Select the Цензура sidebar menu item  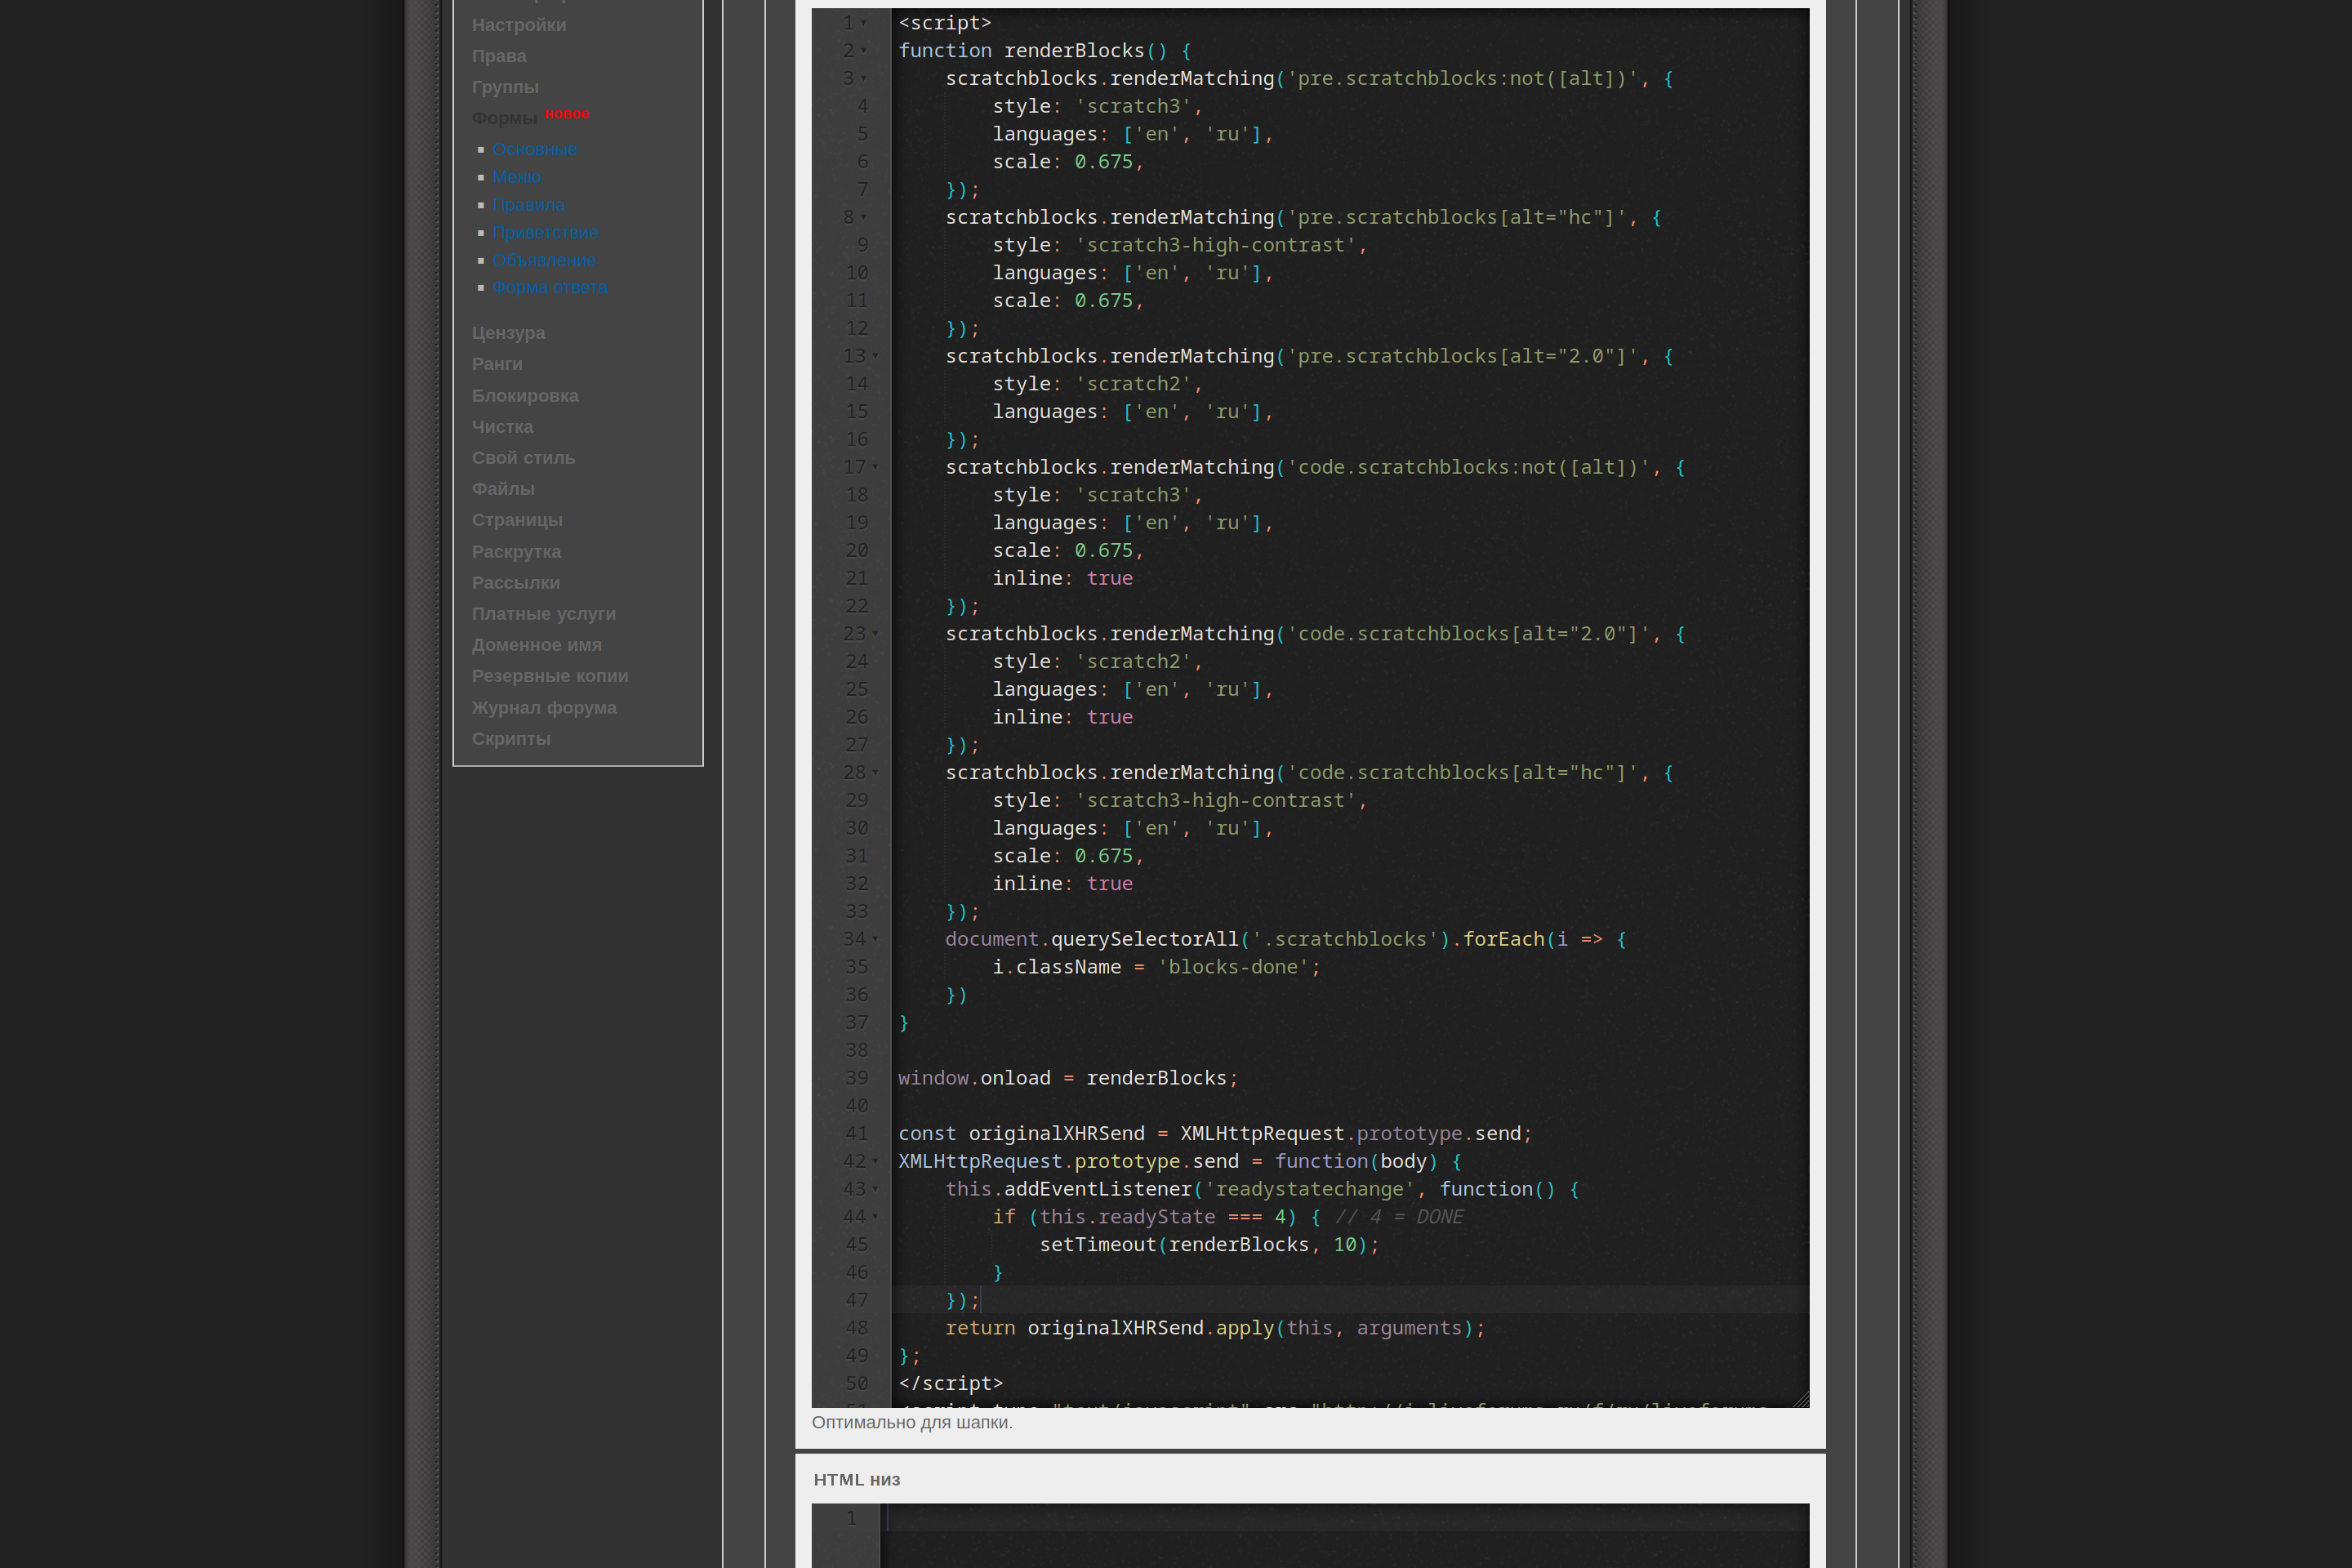508,333
